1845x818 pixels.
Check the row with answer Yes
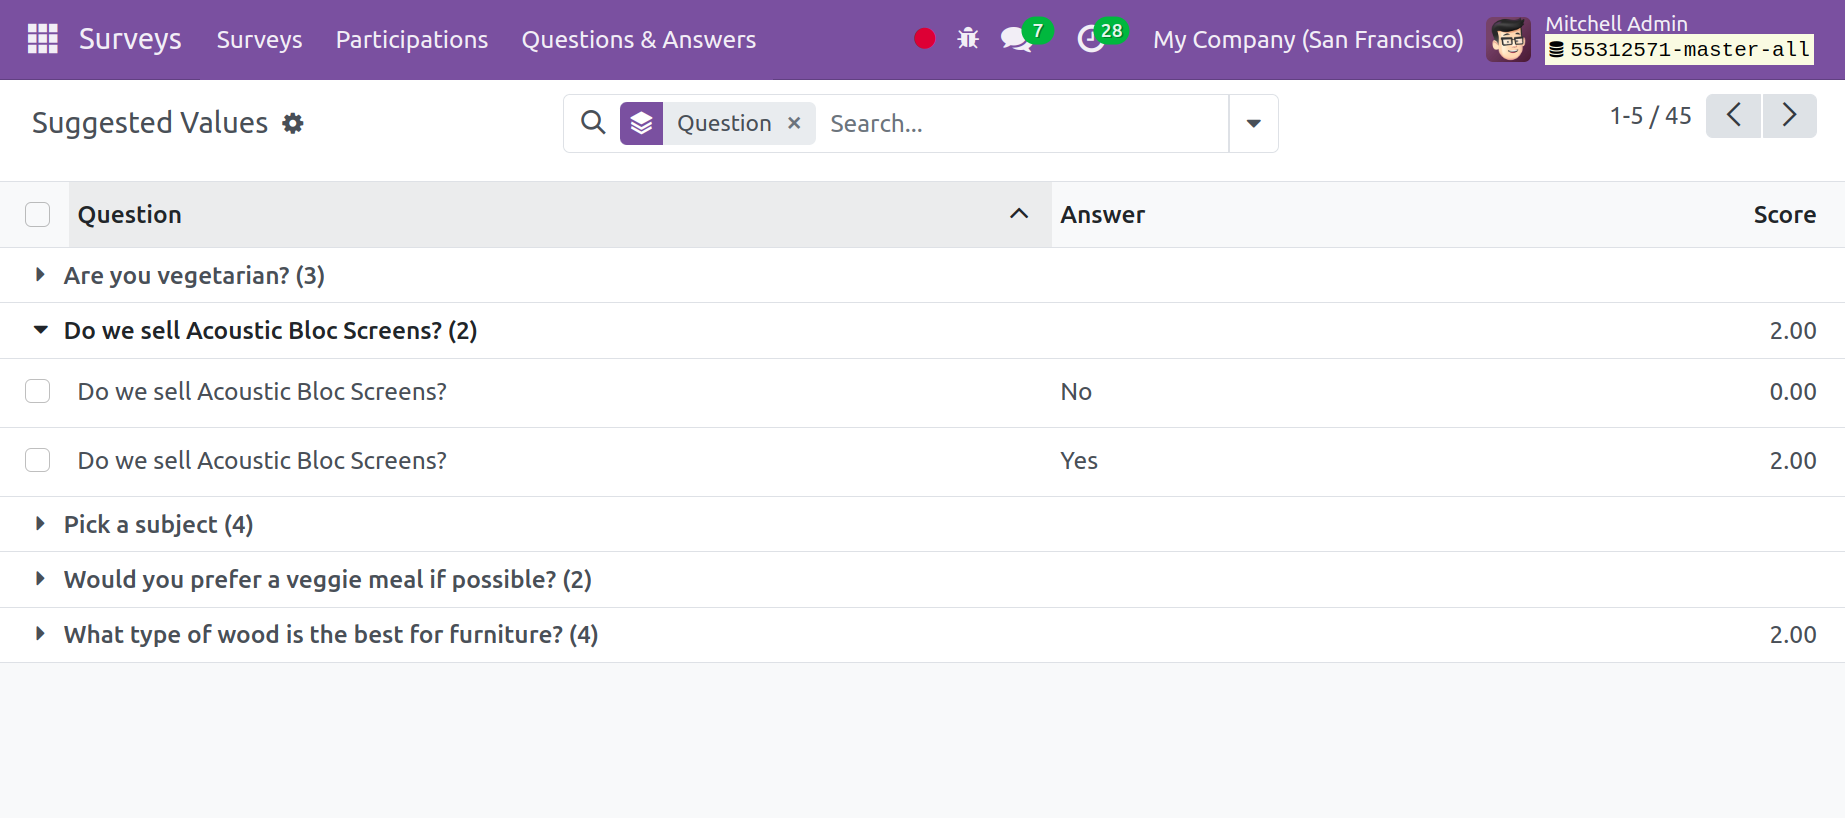(x=38, y=461)
